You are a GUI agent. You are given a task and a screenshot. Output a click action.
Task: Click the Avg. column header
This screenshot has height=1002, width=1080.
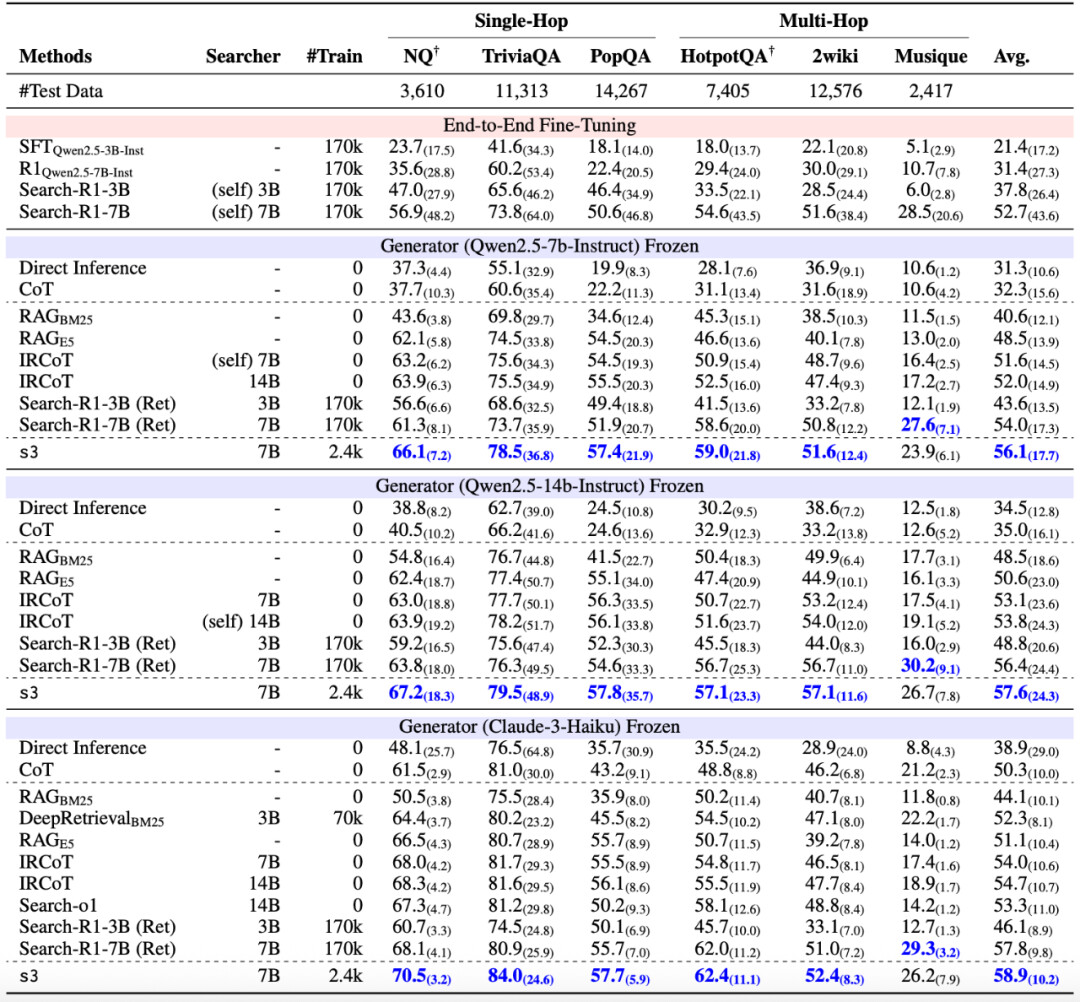[x=1011, y=56]
